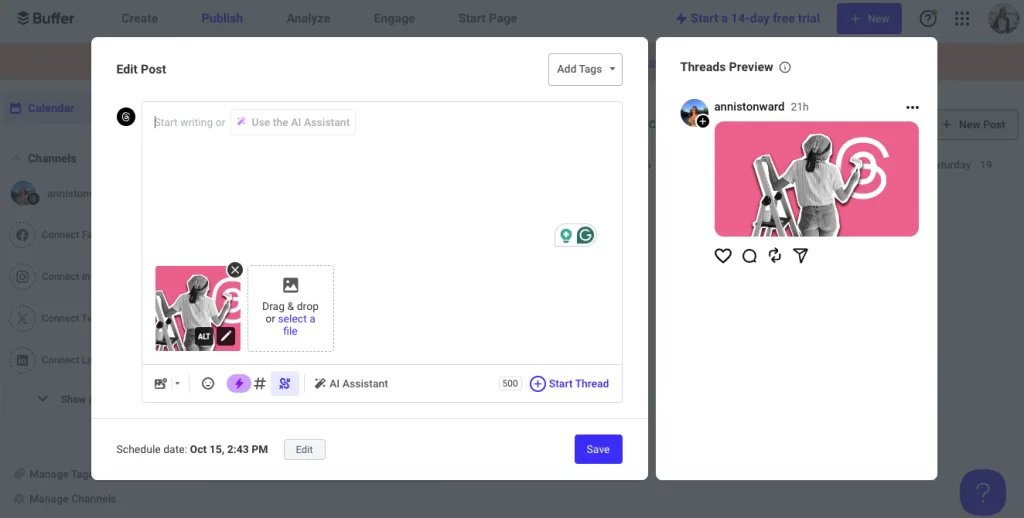Screen dimensions: 1024x518
Task: Go to the Engage tab
Action: (x=394, y=18)
